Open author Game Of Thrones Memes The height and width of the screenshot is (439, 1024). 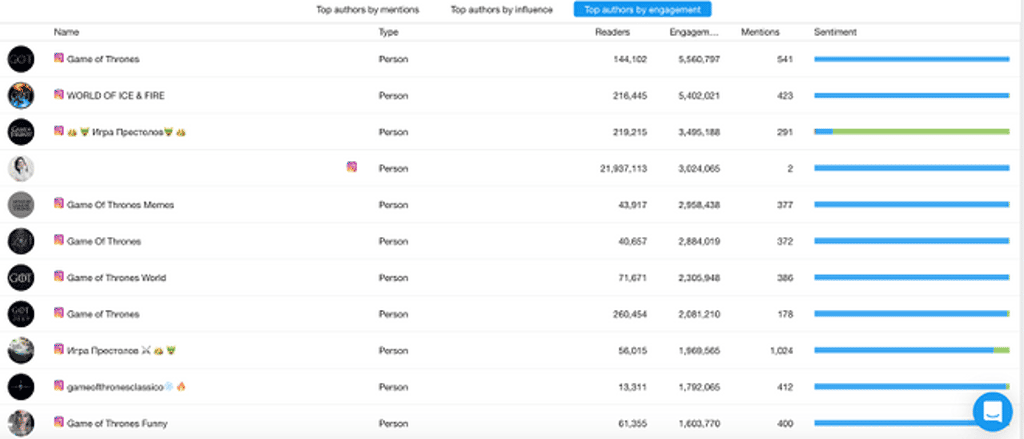(x=120, y=204)
